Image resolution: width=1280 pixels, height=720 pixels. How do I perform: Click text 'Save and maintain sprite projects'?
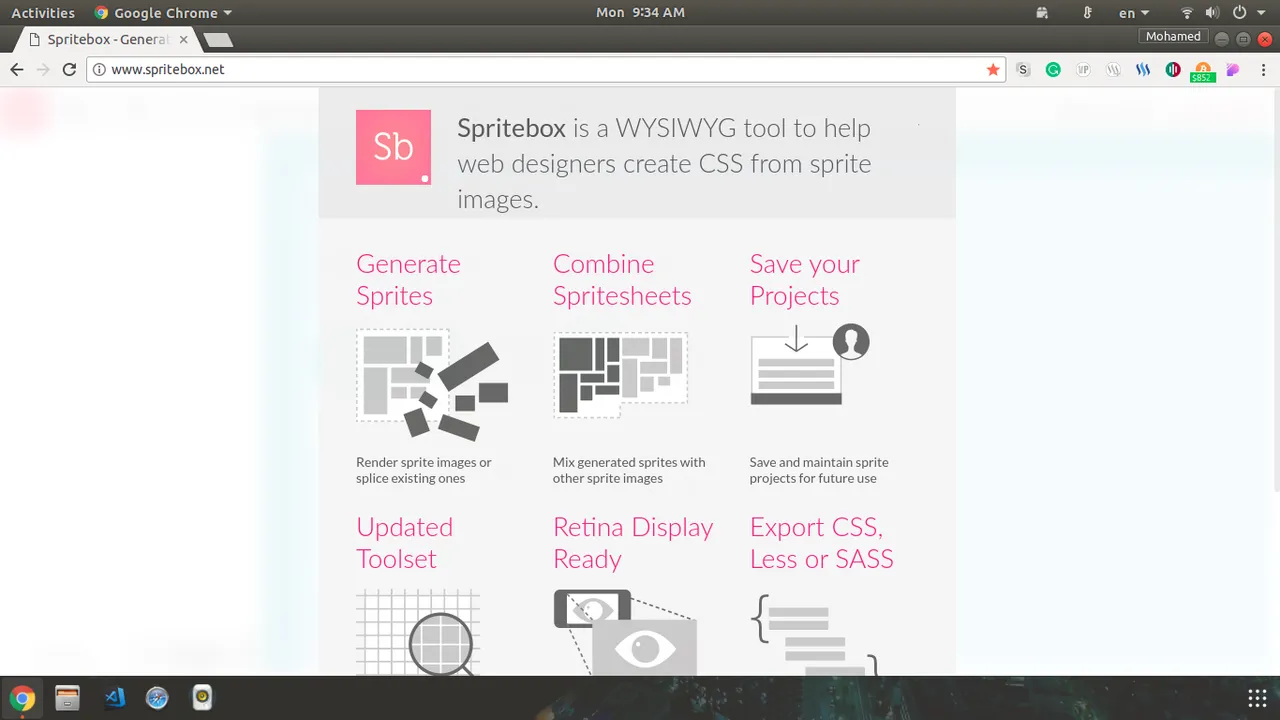[x=819, y=470]
